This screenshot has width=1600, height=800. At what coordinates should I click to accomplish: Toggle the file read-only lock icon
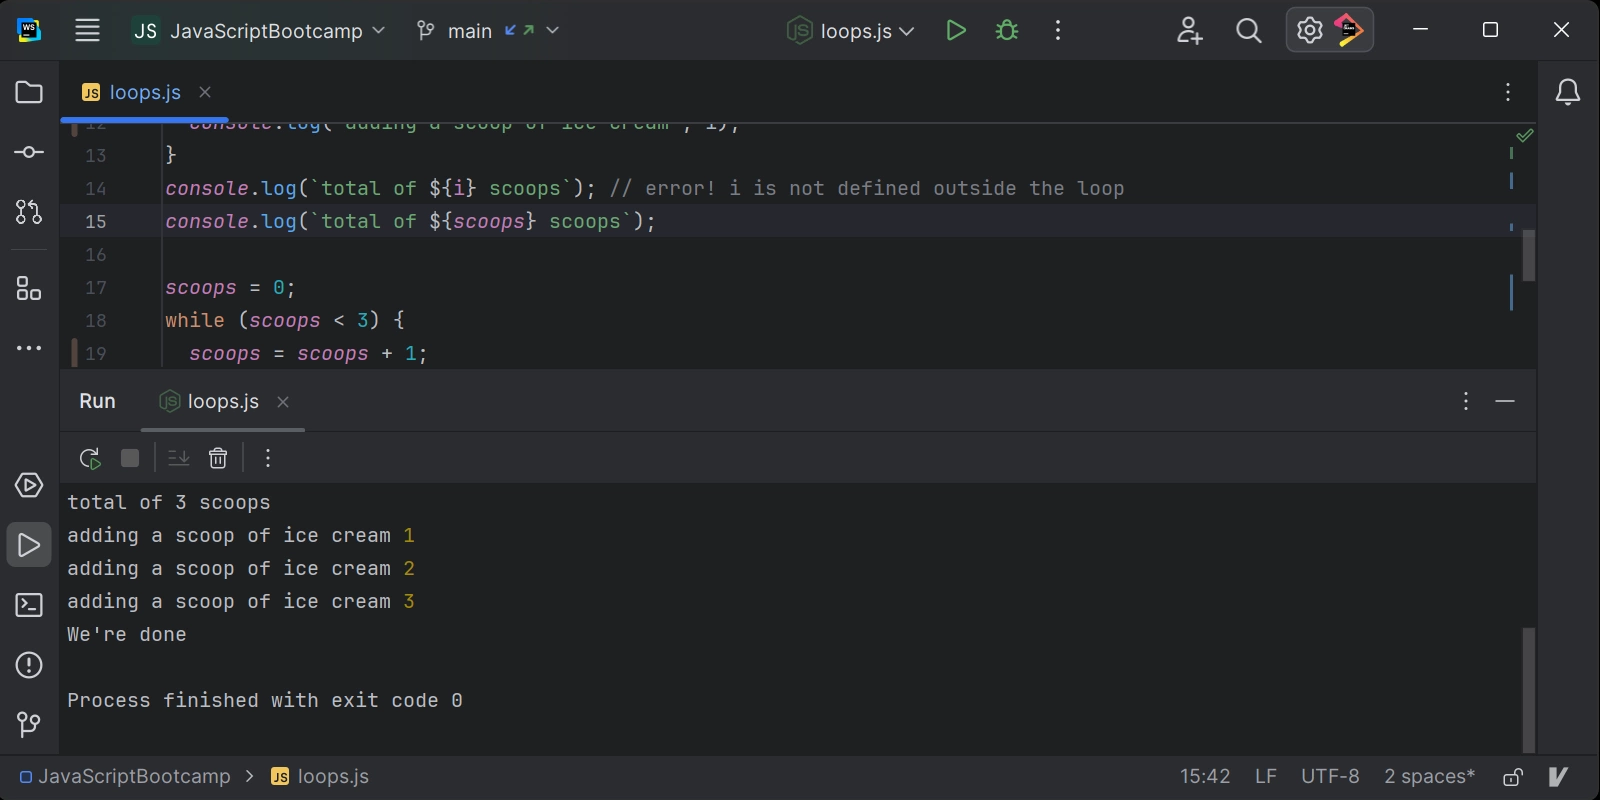click(1513, 776)
